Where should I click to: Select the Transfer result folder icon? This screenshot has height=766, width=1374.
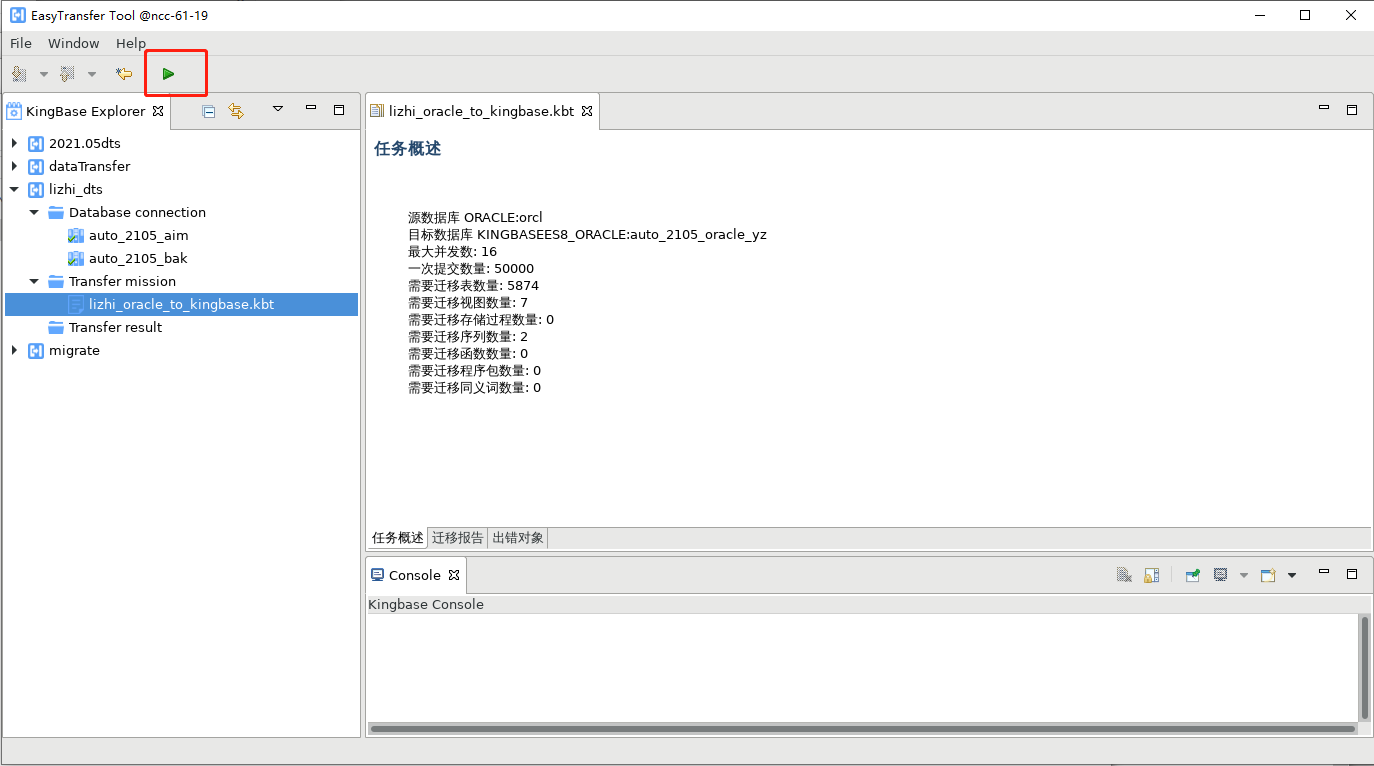click(56, 327)
